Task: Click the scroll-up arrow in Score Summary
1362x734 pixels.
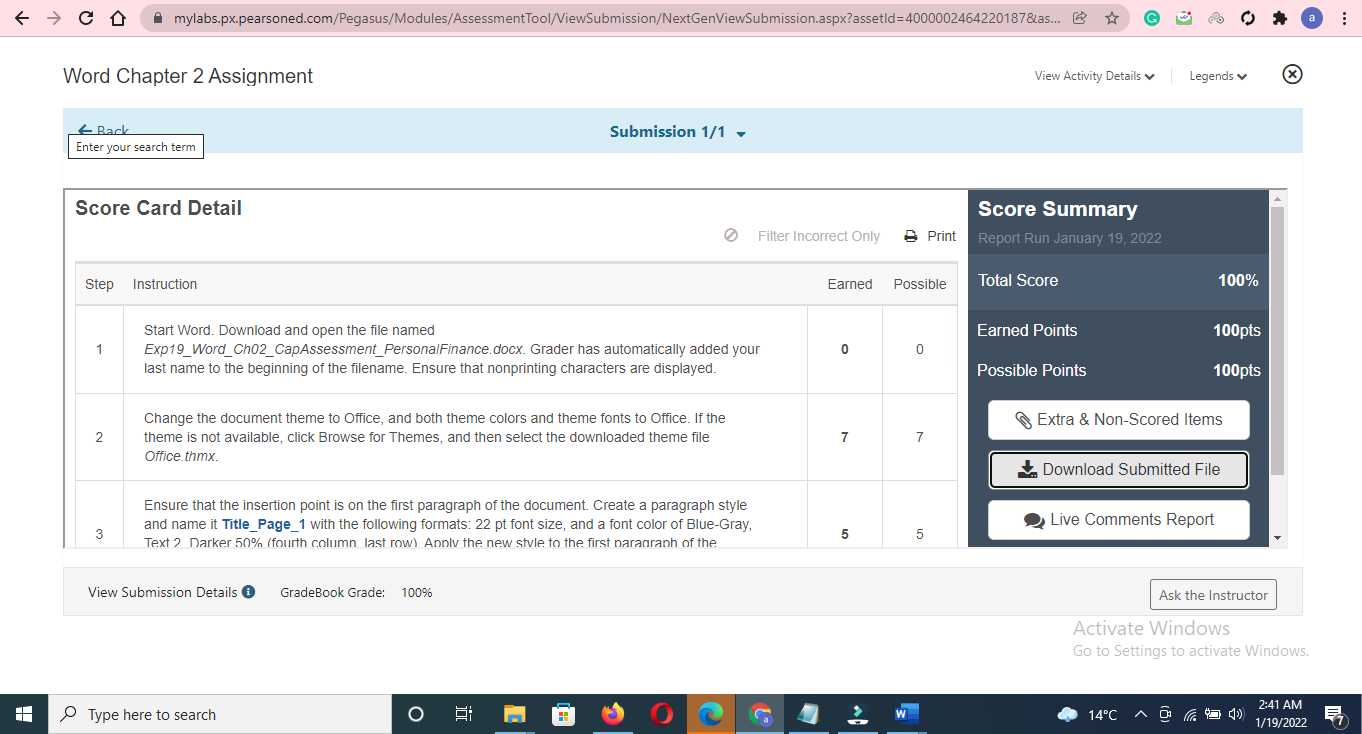Action: [x=1277, y=200]
